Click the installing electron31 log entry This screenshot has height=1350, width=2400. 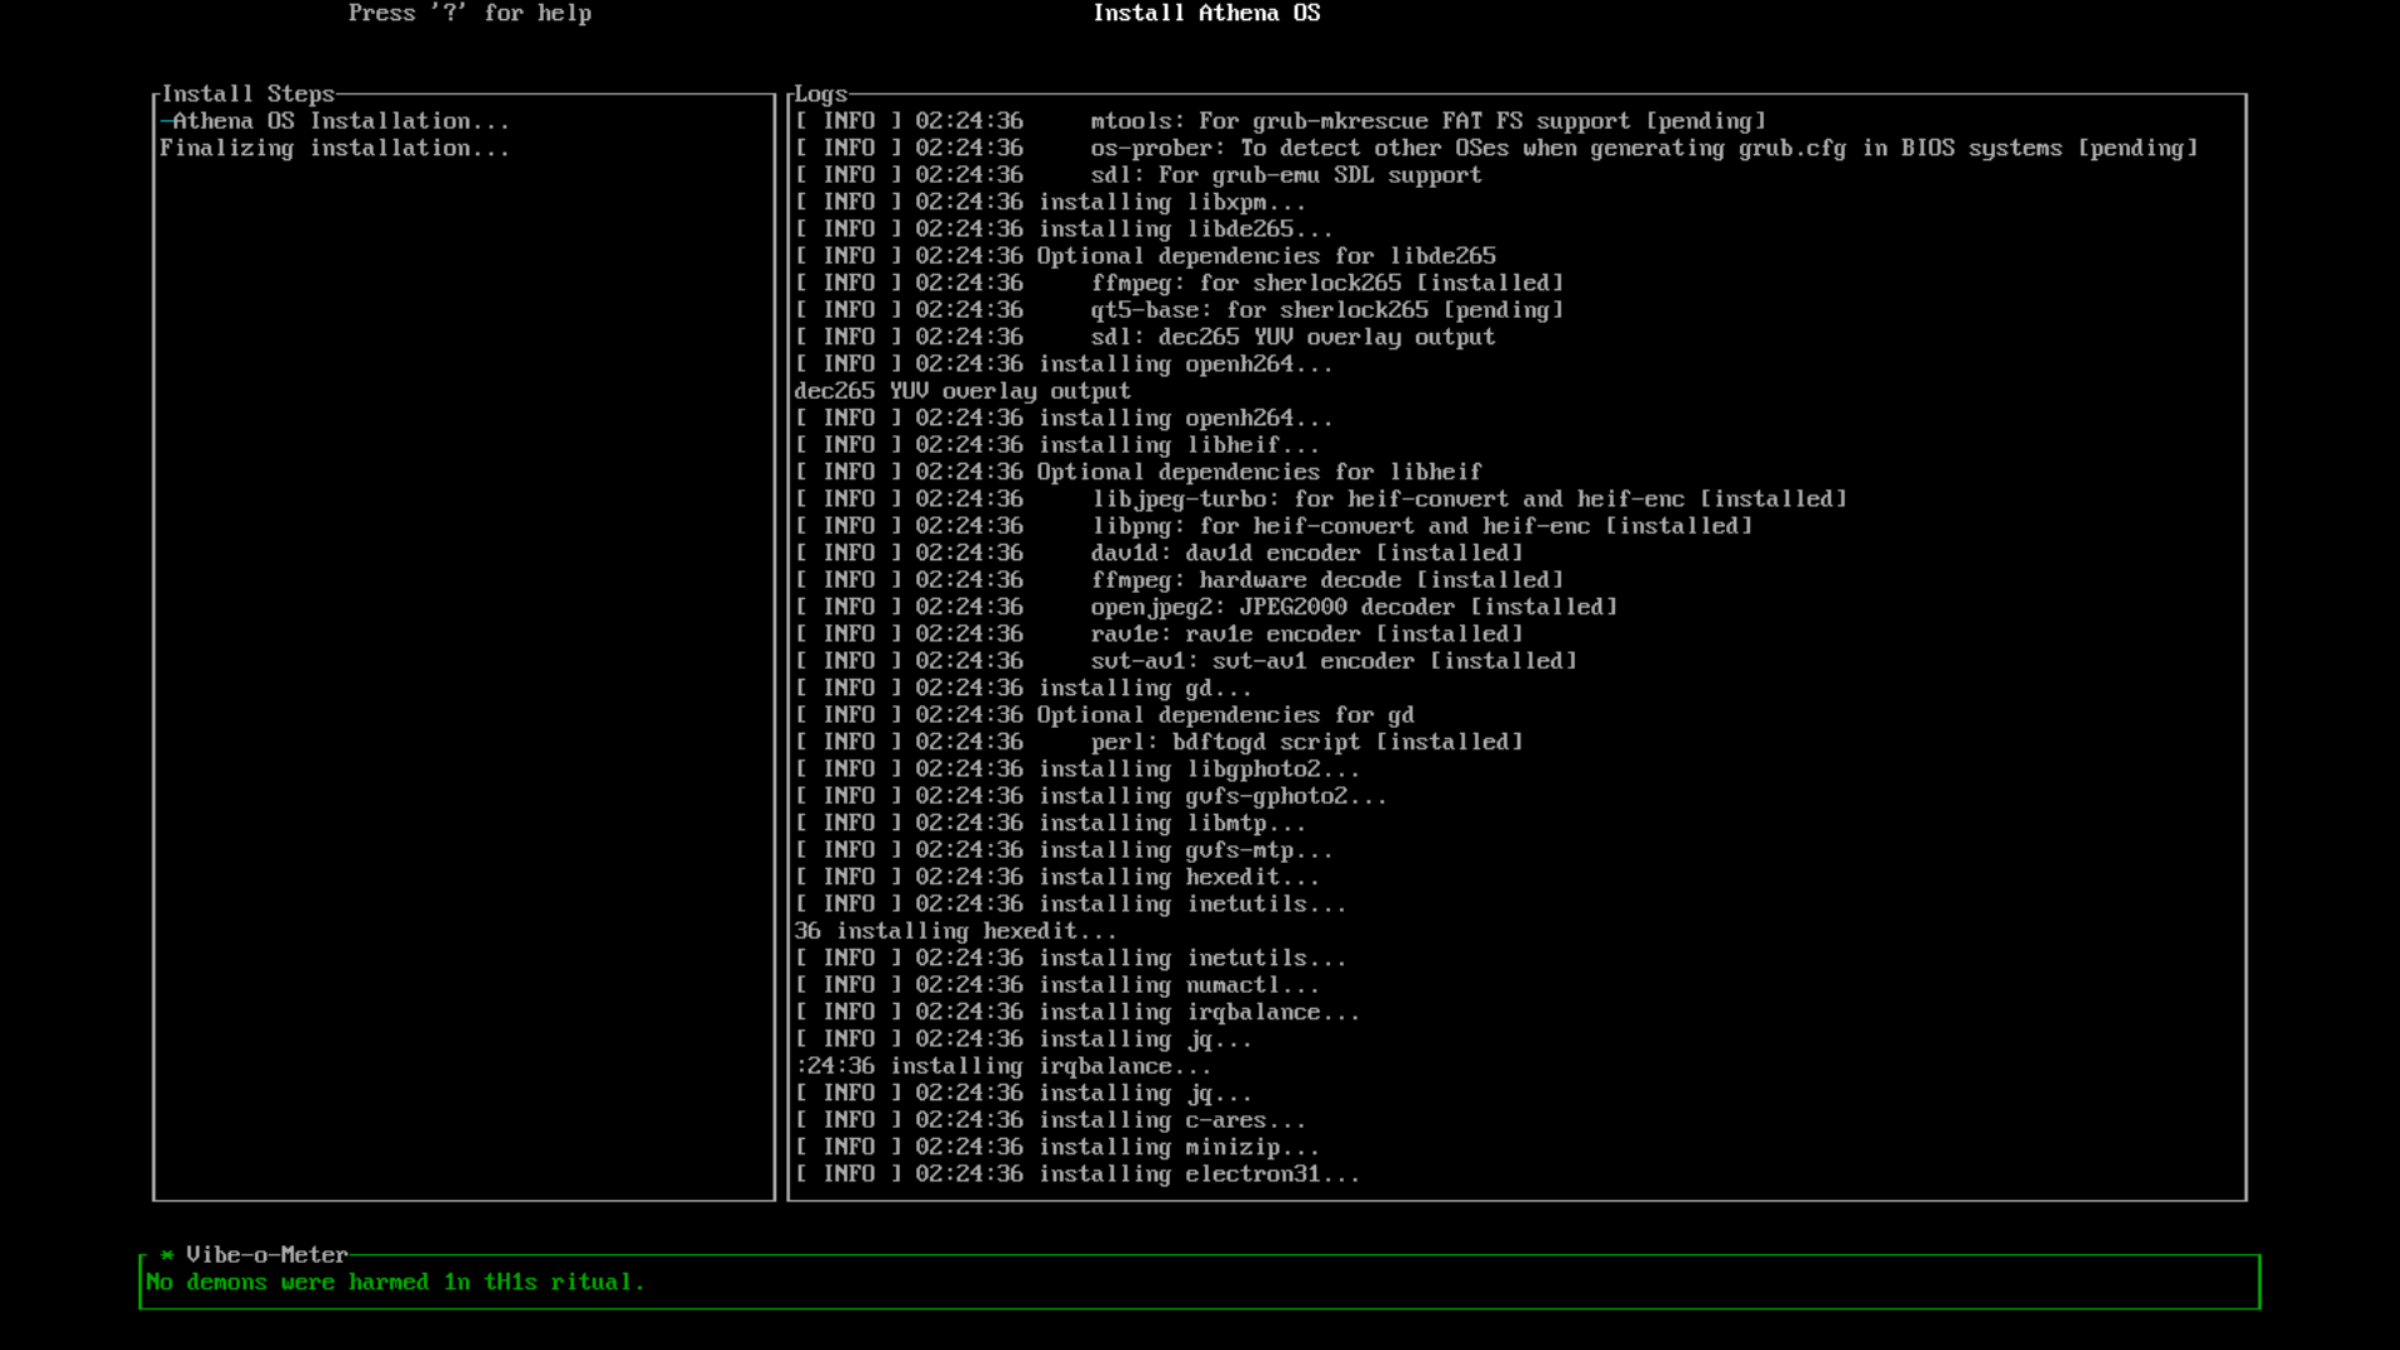tap(1077, 1175)
